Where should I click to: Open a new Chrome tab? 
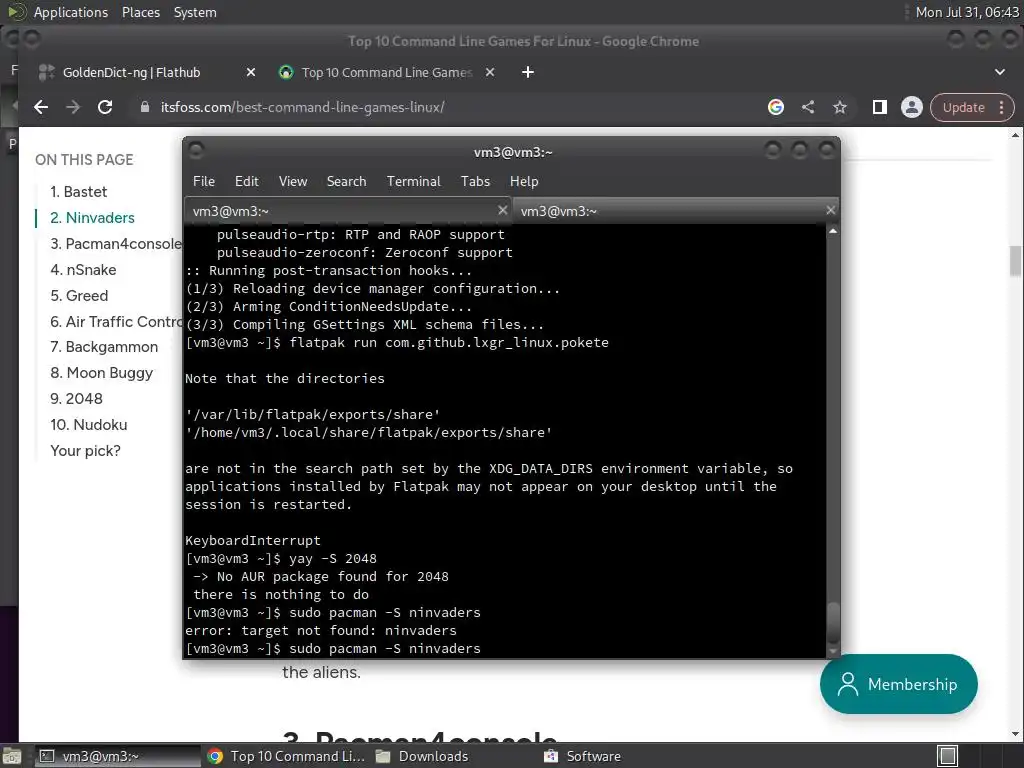pos(528,72)
